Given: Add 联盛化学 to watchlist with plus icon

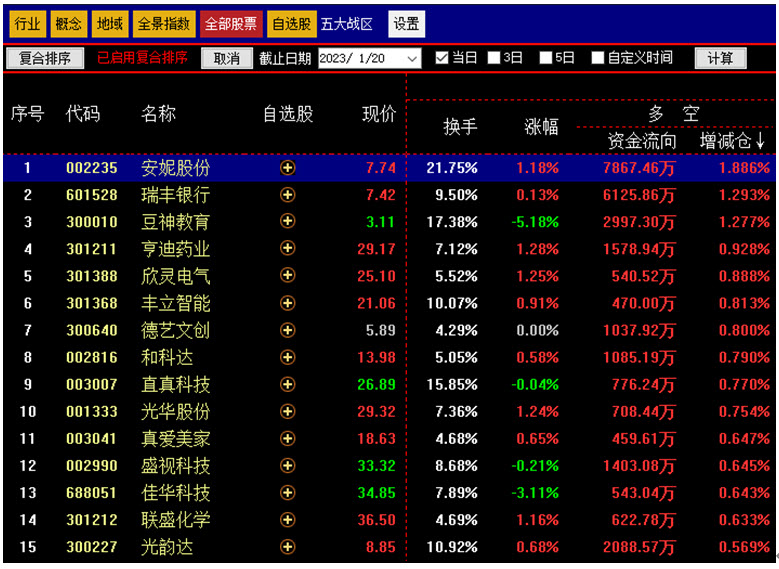Looking at the screenshot, I should (x=287, y=520).
